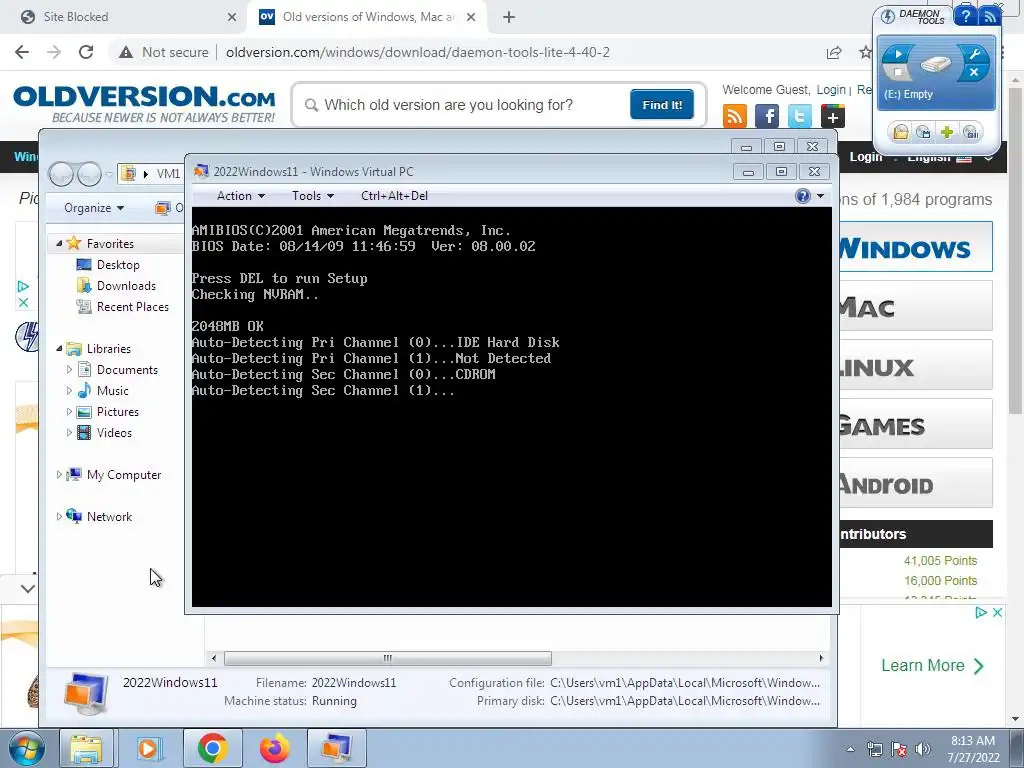
Task: Click the DAEMON Tools gadget RSS feed icon
Action: [990, 16]
